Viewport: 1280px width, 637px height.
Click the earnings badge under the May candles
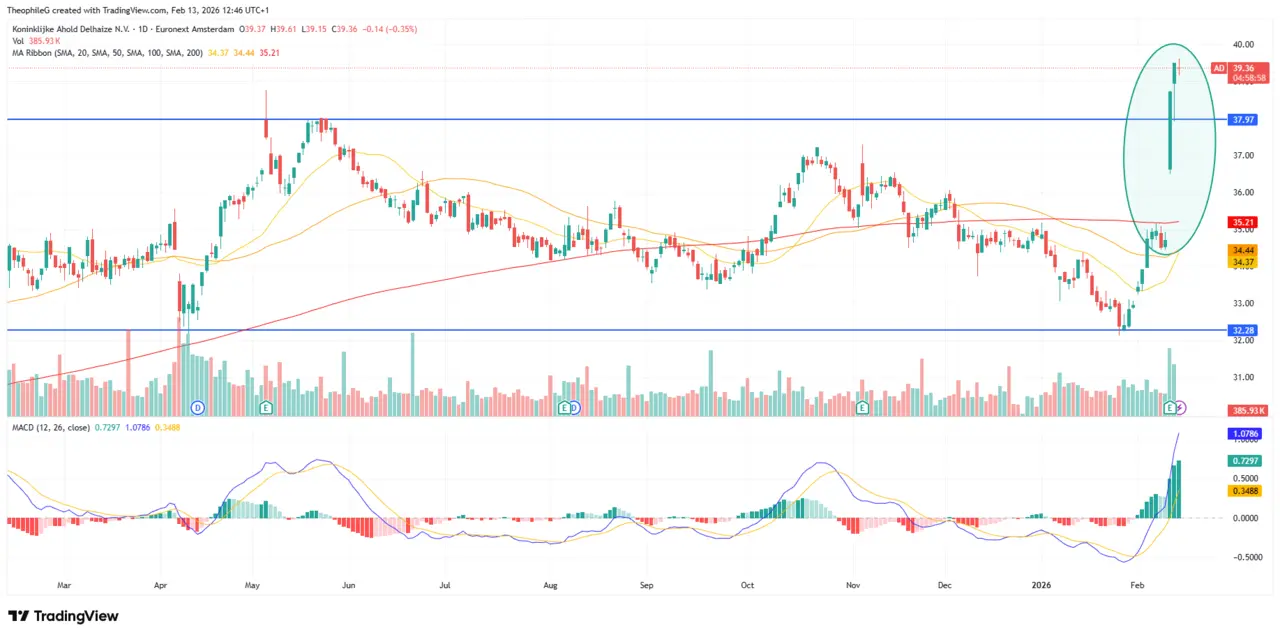(266, 408)
